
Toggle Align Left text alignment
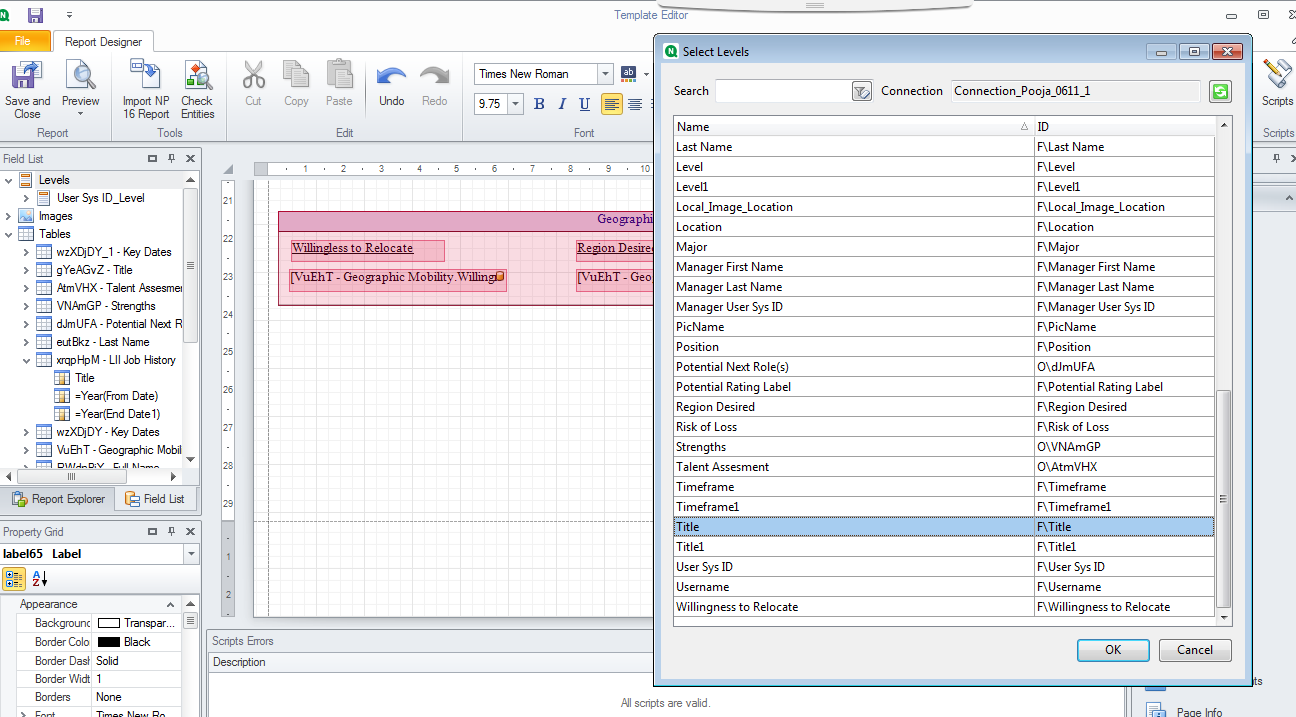611,104
